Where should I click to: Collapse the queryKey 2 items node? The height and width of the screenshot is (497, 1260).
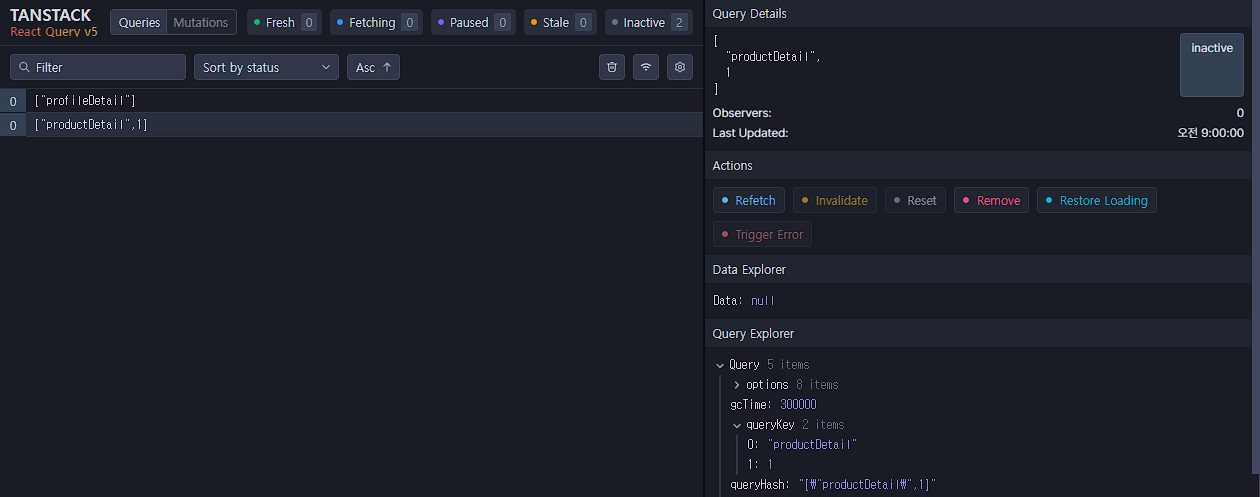click(737, 425)
